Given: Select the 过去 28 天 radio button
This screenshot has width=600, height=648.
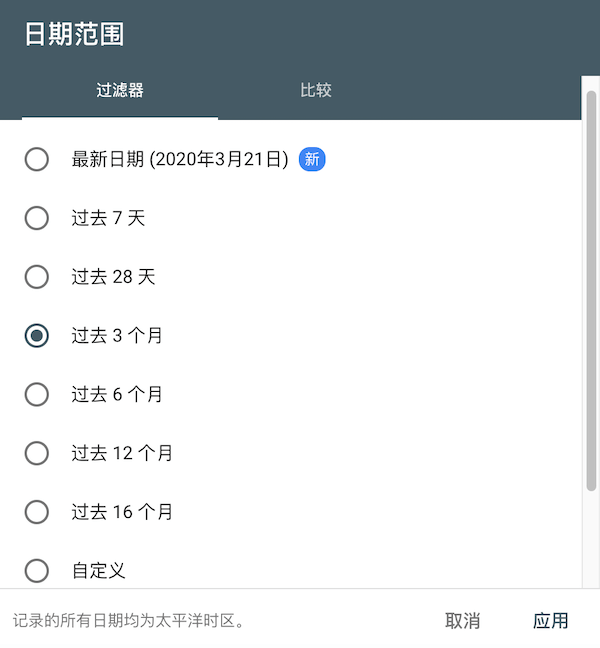Looking at the screenshot, I should pos(37,277).
